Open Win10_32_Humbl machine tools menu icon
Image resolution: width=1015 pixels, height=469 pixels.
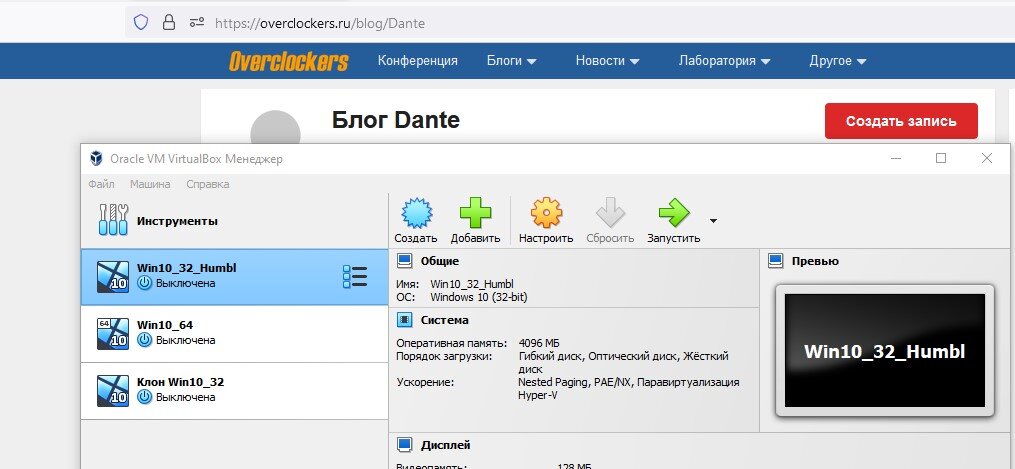click(x=355, y=277)
